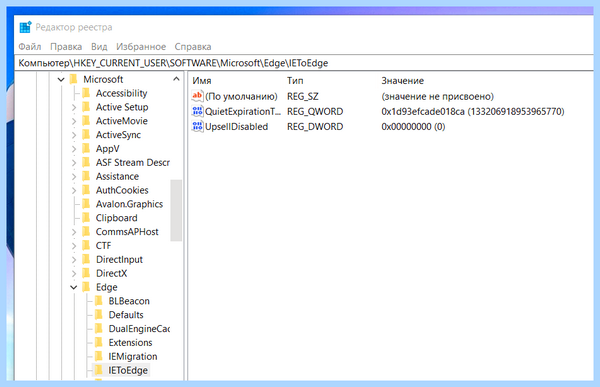This screenshot has width=600, height=387.
Task: Select the UpsellDisabled value name
Action: (x=236, y=127)
